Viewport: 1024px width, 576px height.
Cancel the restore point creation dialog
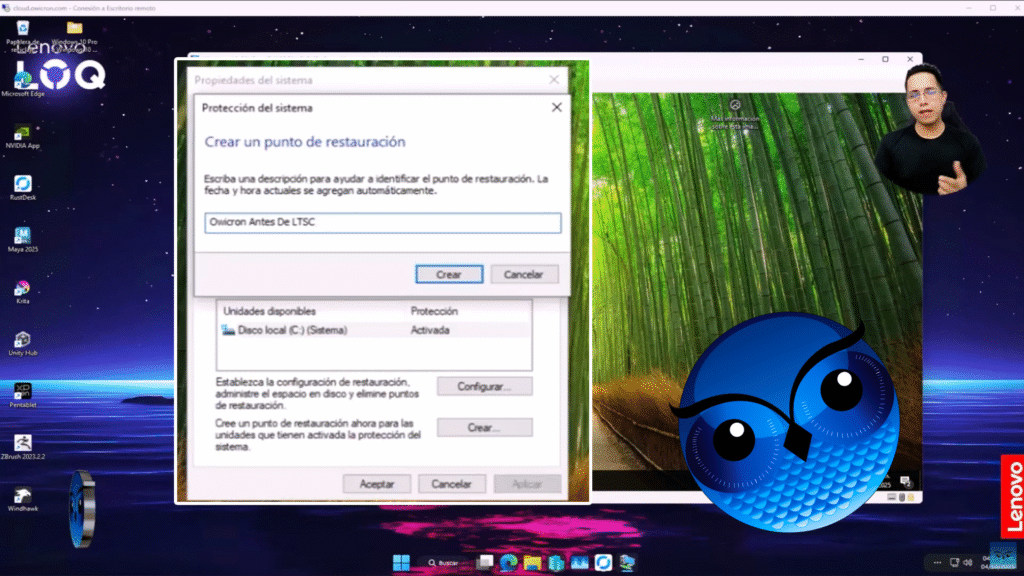click(523, 274)
